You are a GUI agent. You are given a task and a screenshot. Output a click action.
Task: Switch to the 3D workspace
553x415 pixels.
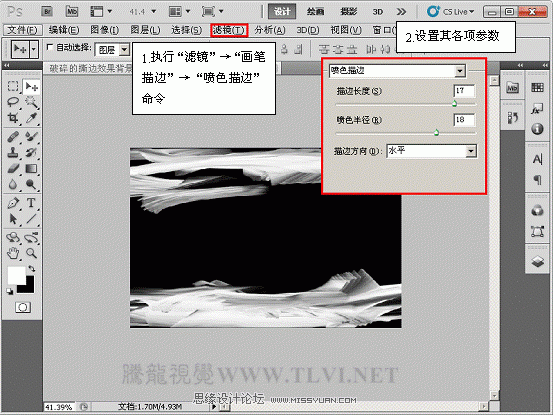coord(377,12)
